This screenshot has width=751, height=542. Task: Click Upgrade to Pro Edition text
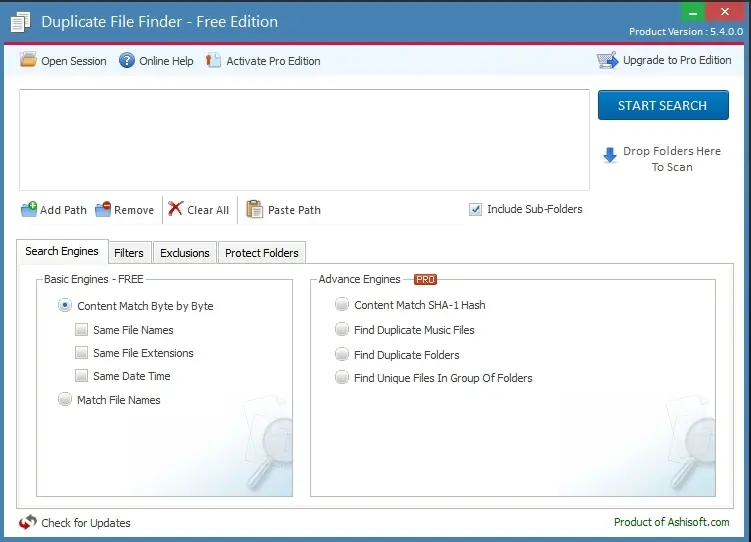[677, 60]
